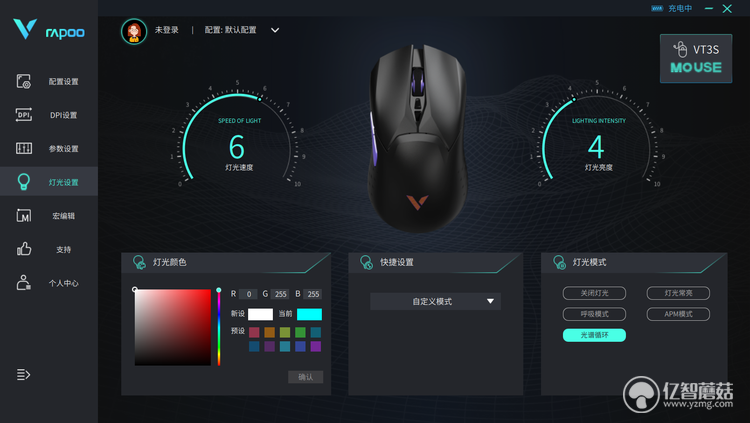Open 参数设置 sliders icon
The width and height of the screenshot is (750, 423).
23,148
